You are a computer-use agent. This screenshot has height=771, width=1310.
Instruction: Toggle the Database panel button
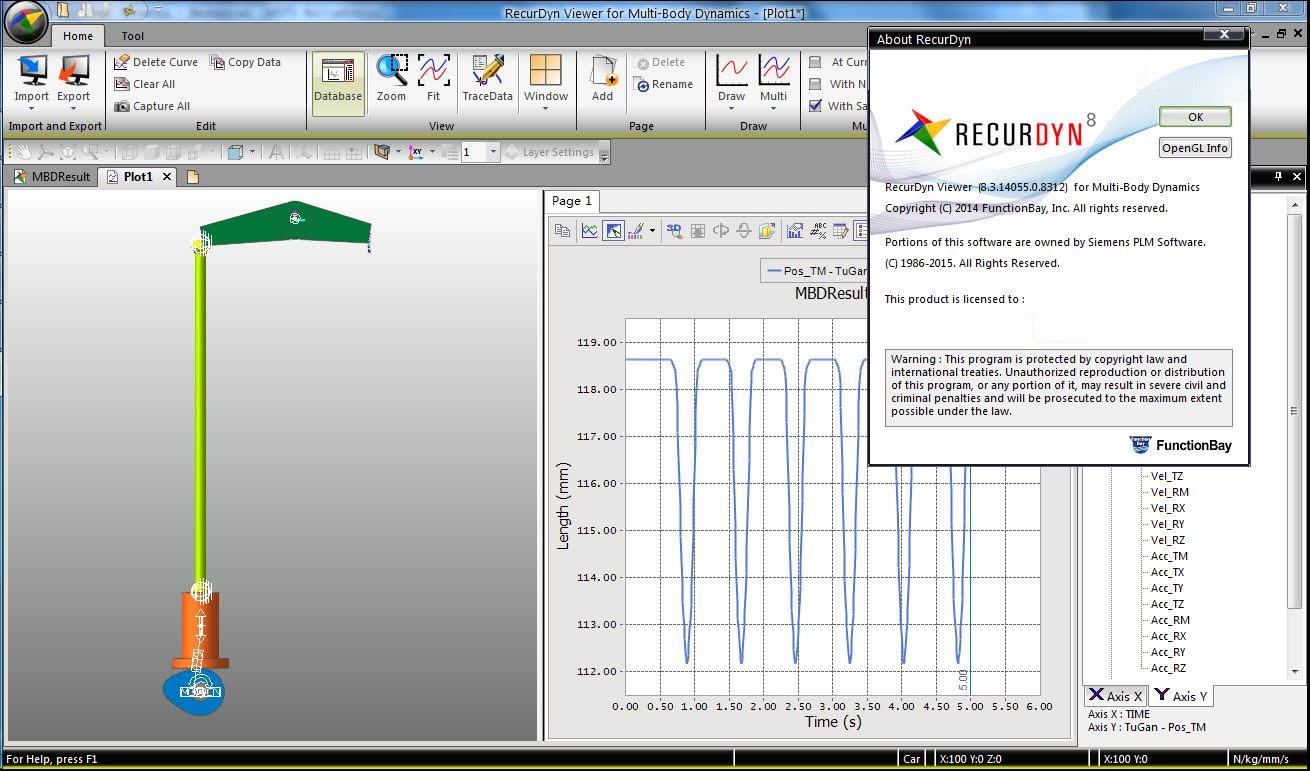click(338, 83)
